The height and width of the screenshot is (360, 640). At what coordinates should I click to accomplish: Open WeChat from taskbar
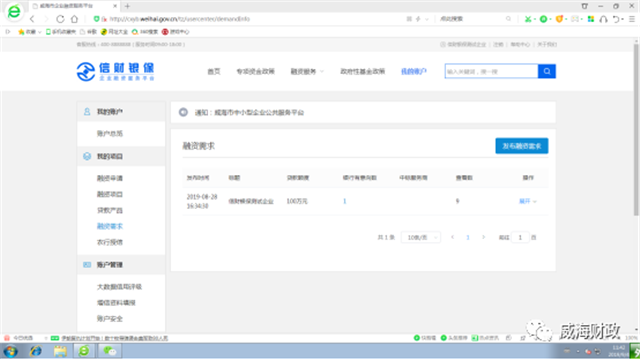[109, 351]
